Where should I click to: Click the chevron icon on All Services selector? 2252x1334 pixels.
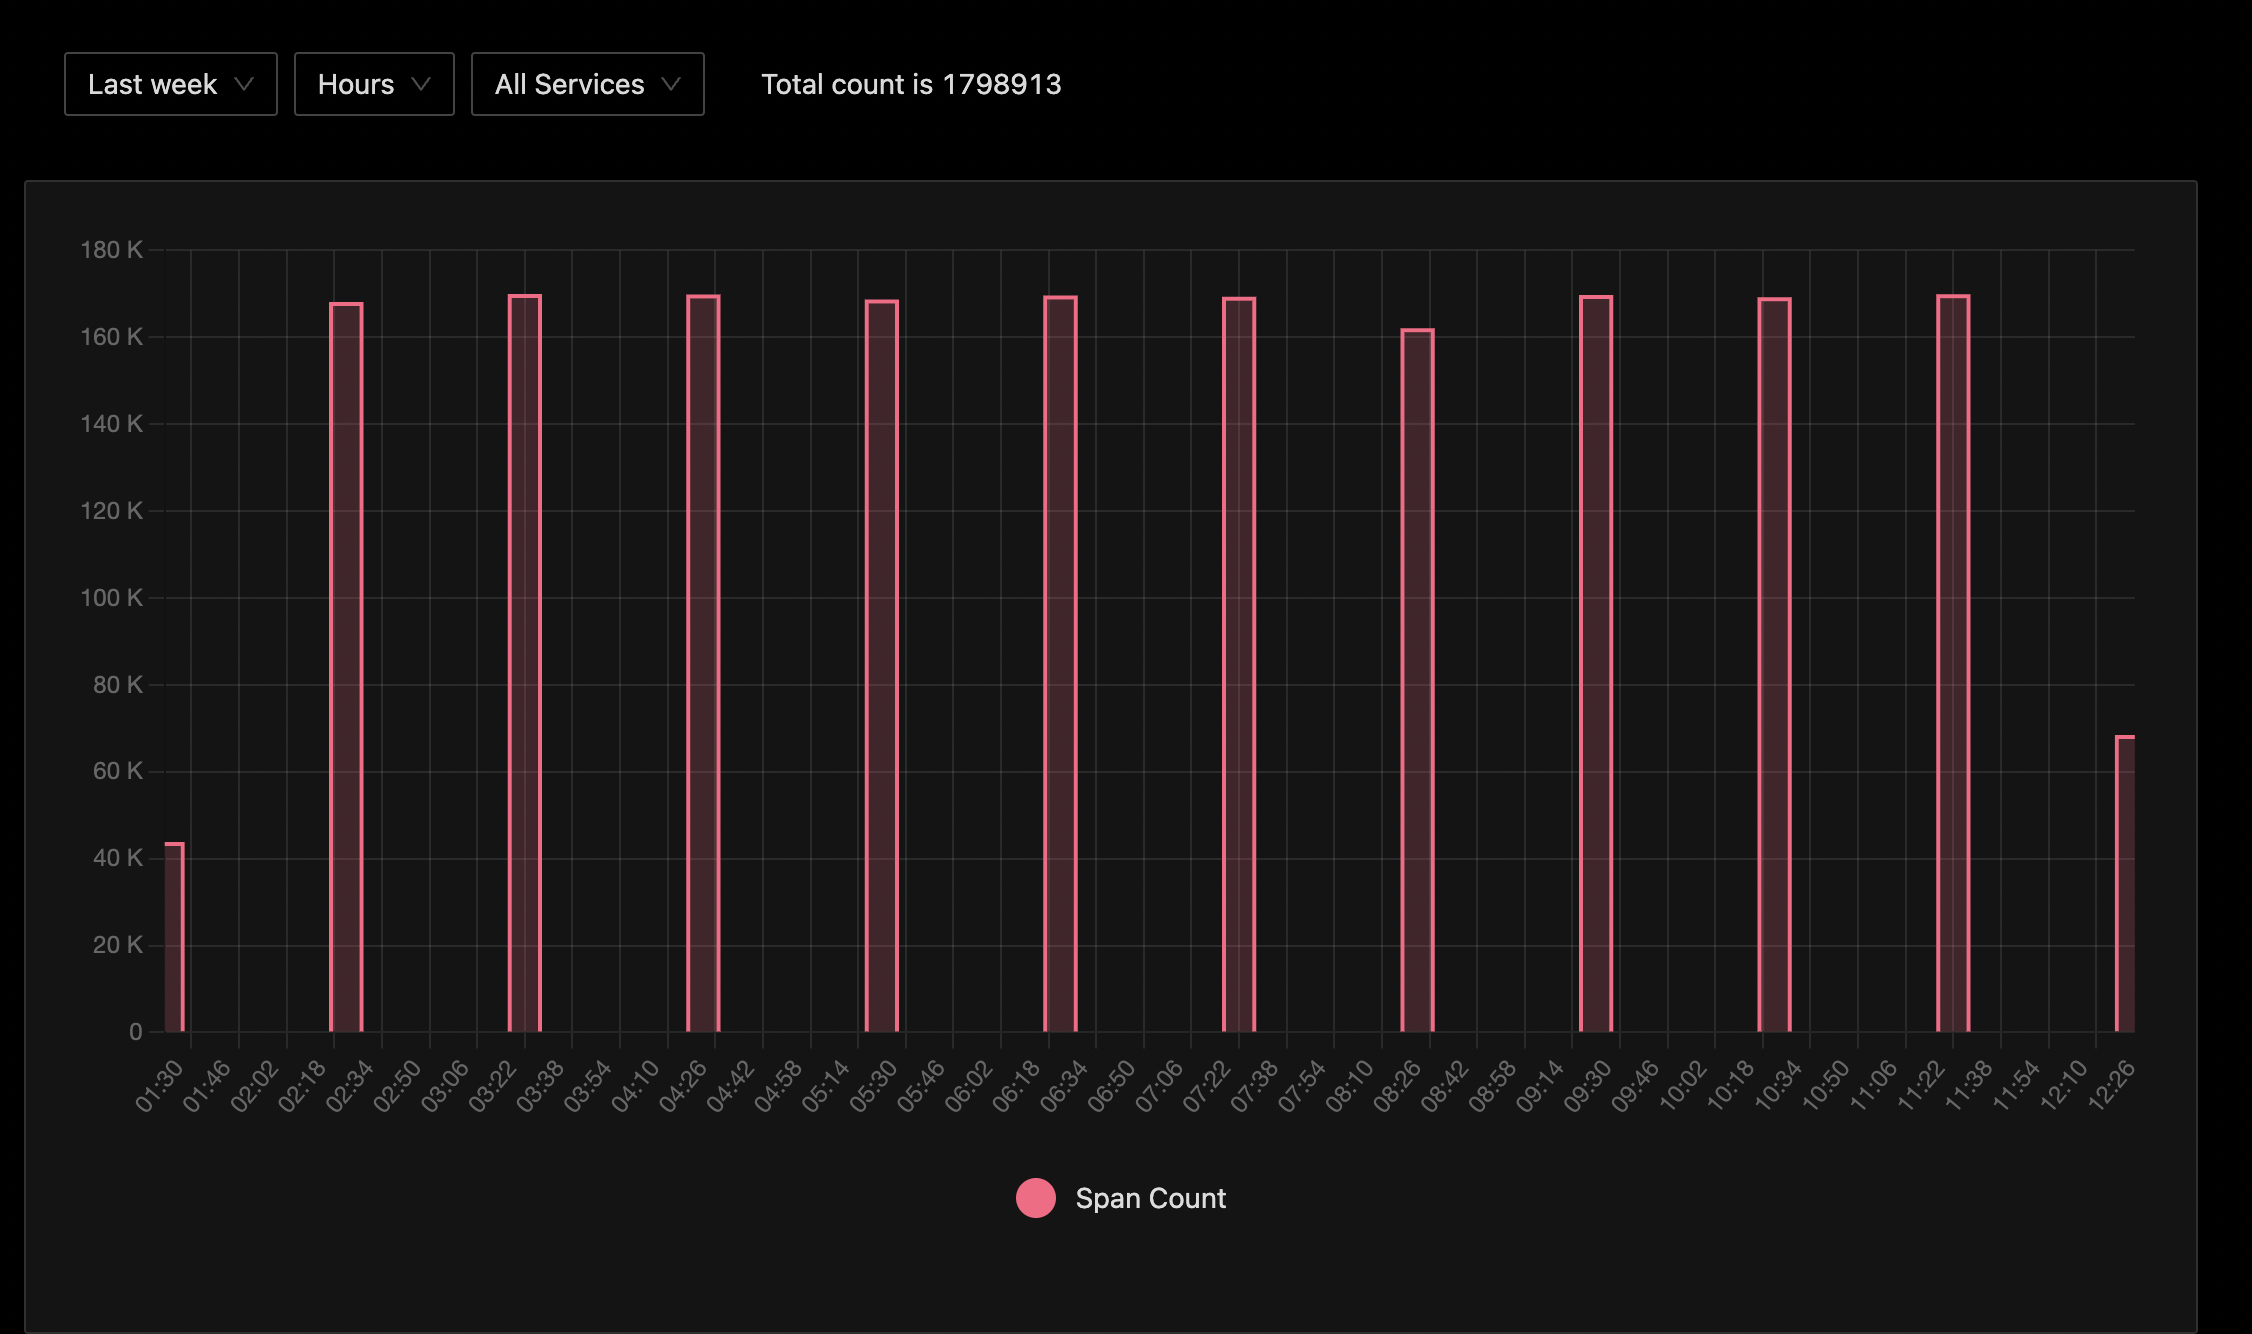673,86
